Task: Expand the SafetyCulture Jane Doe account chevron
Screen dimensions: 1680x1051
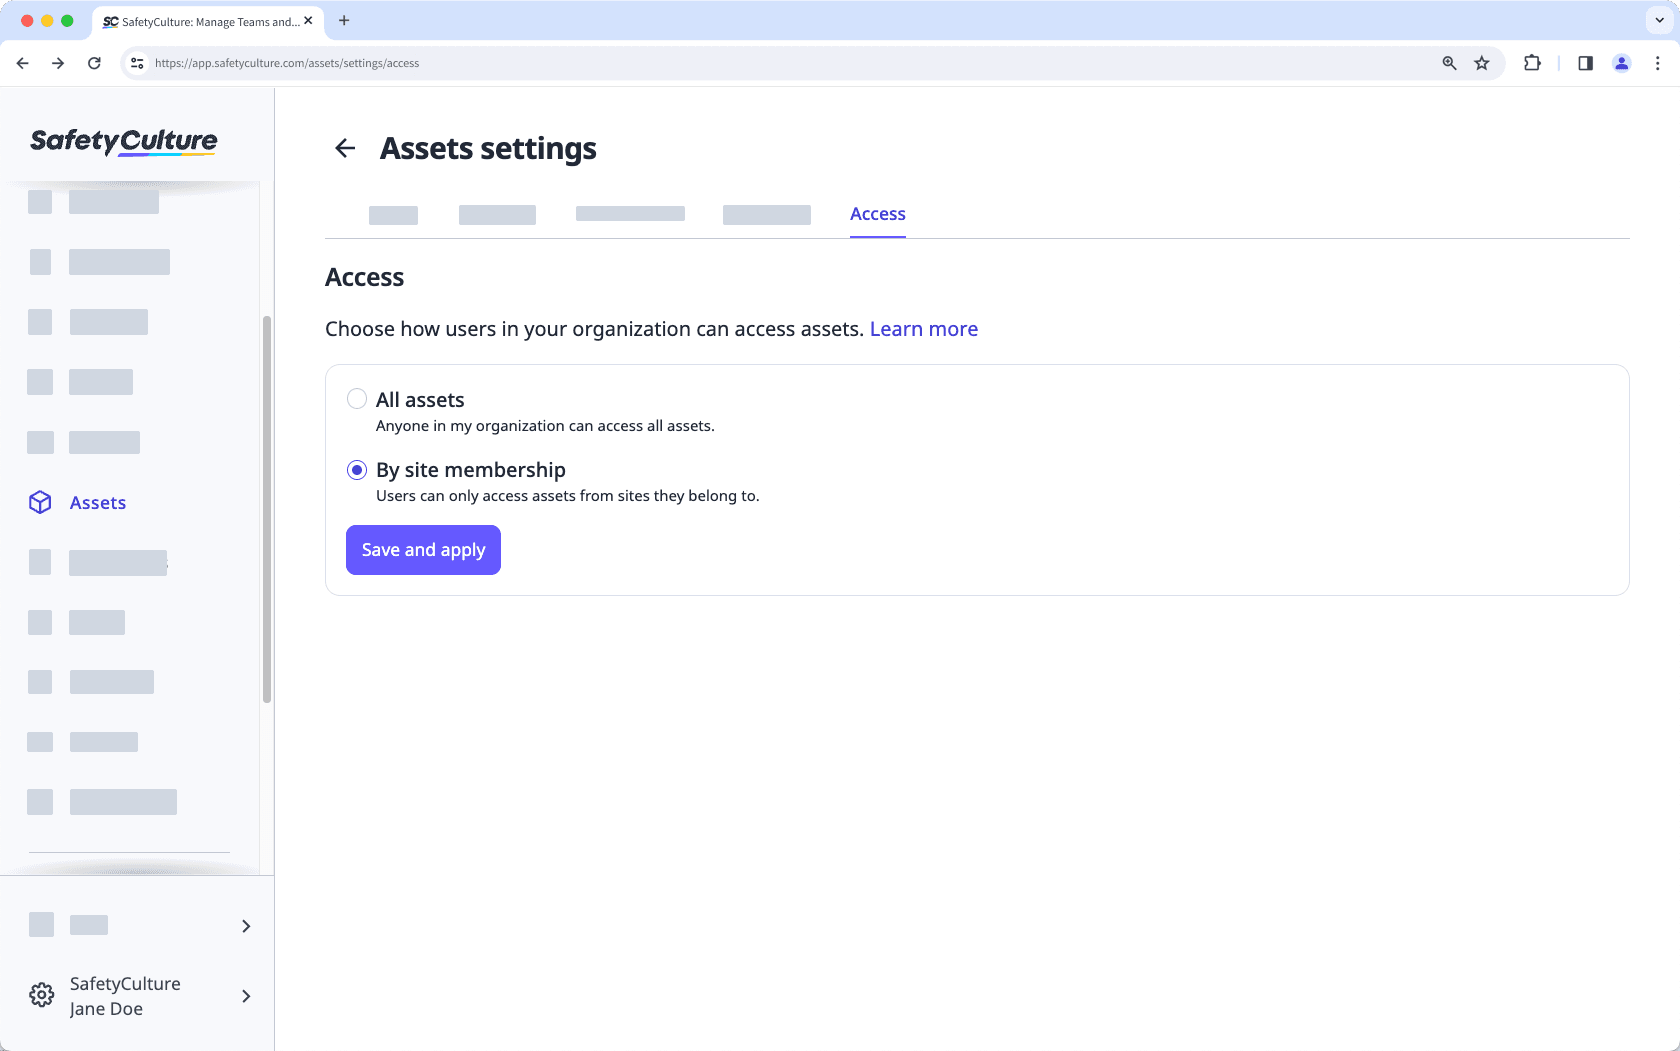Action: click(x=246, y=996)
